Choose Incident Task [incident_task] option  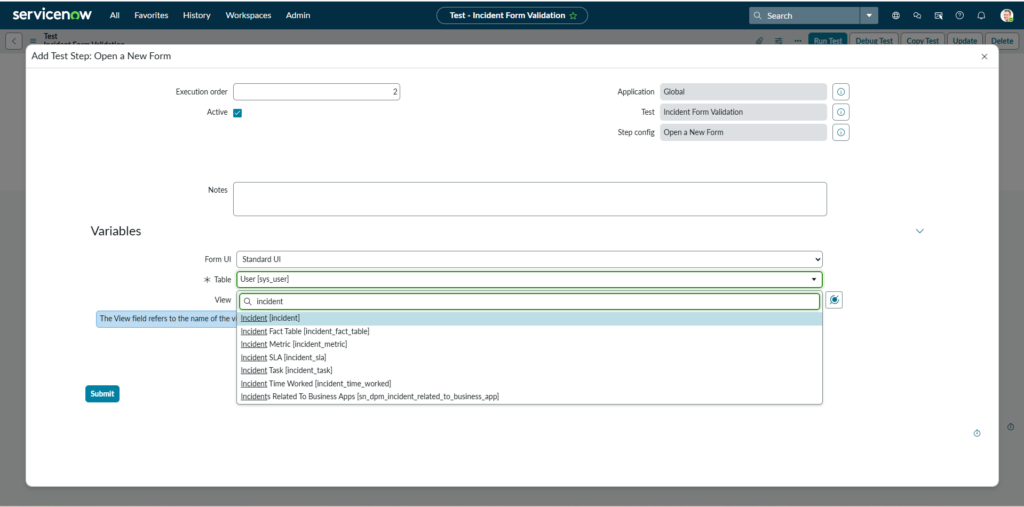[286, 370]
